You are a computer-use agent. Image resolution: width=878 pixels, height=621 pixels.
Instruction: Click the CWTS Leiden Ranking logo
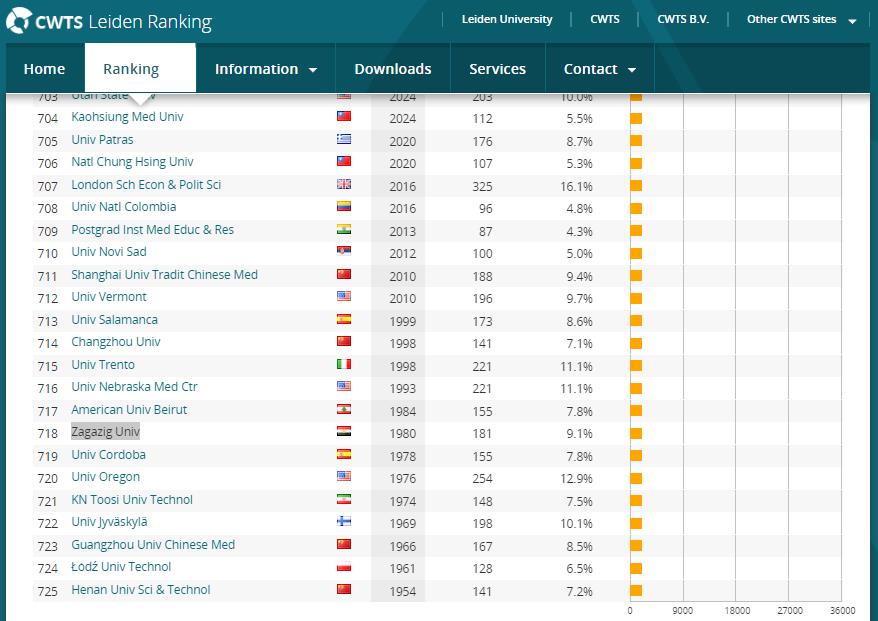point(109,21)
